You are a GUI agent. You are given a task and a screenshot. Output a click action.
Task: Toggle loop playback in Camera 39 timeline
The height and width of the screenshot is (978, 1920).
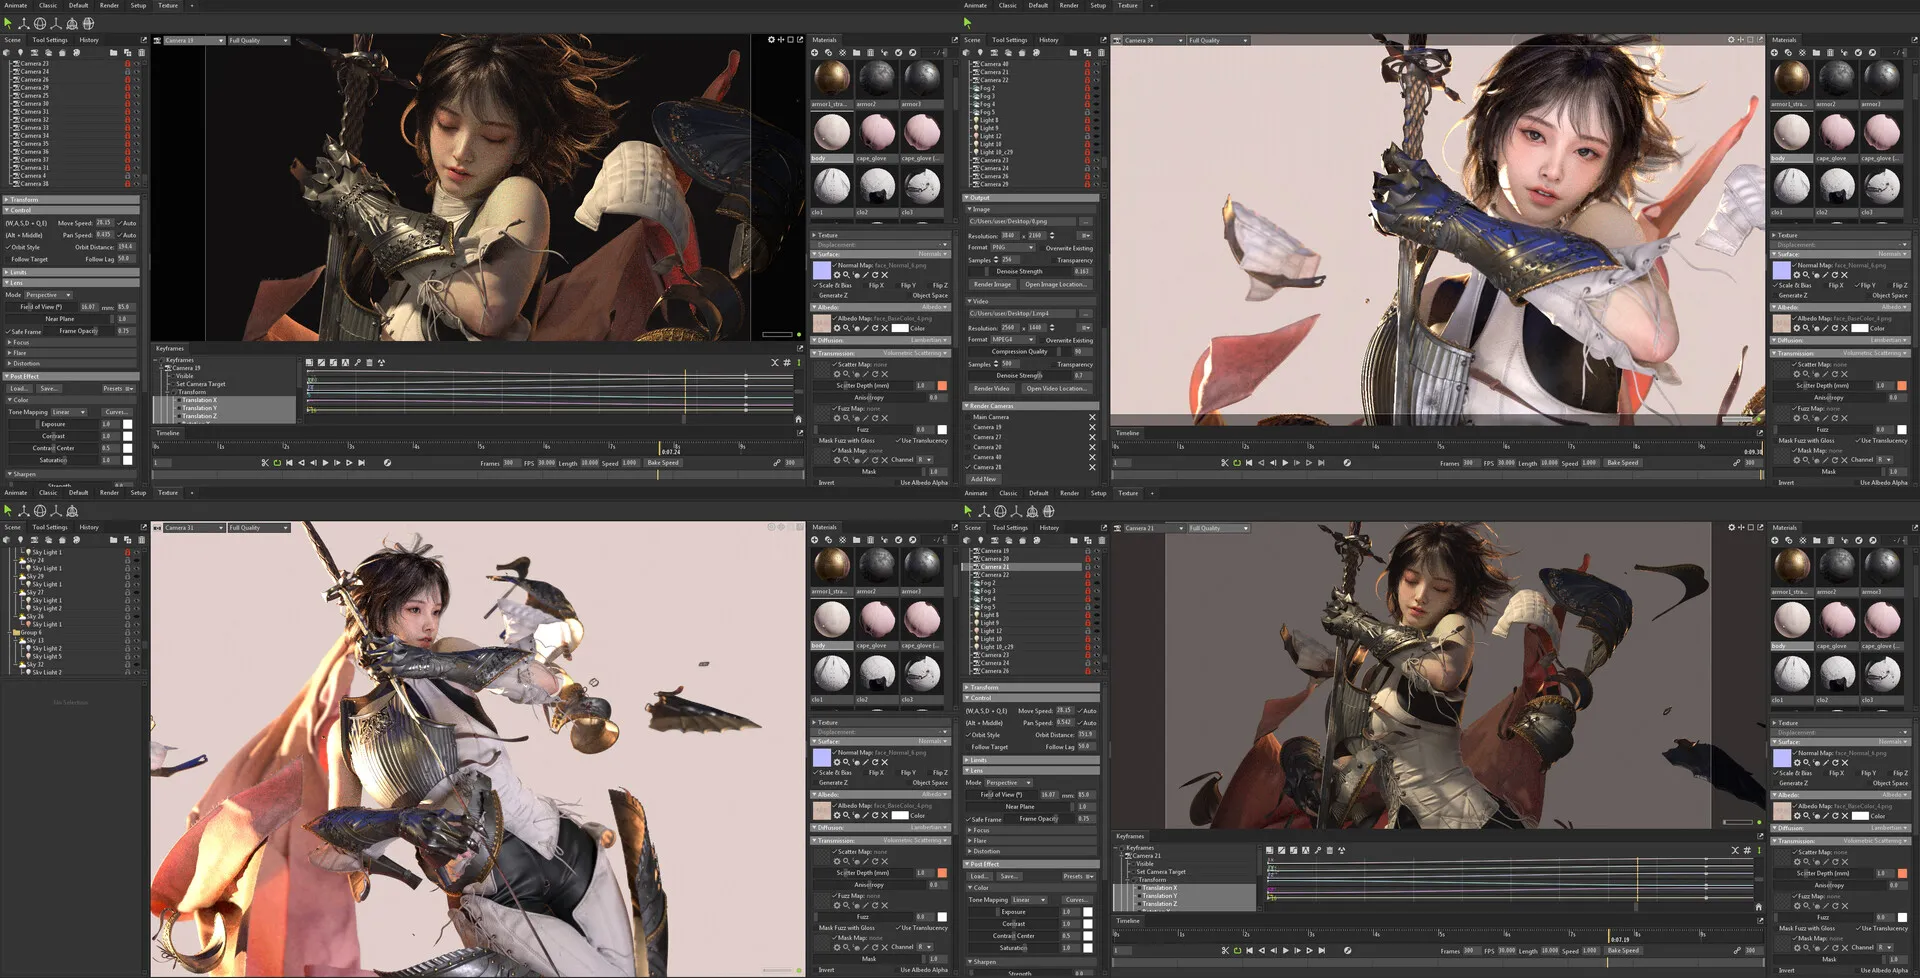coord(1237,463)
